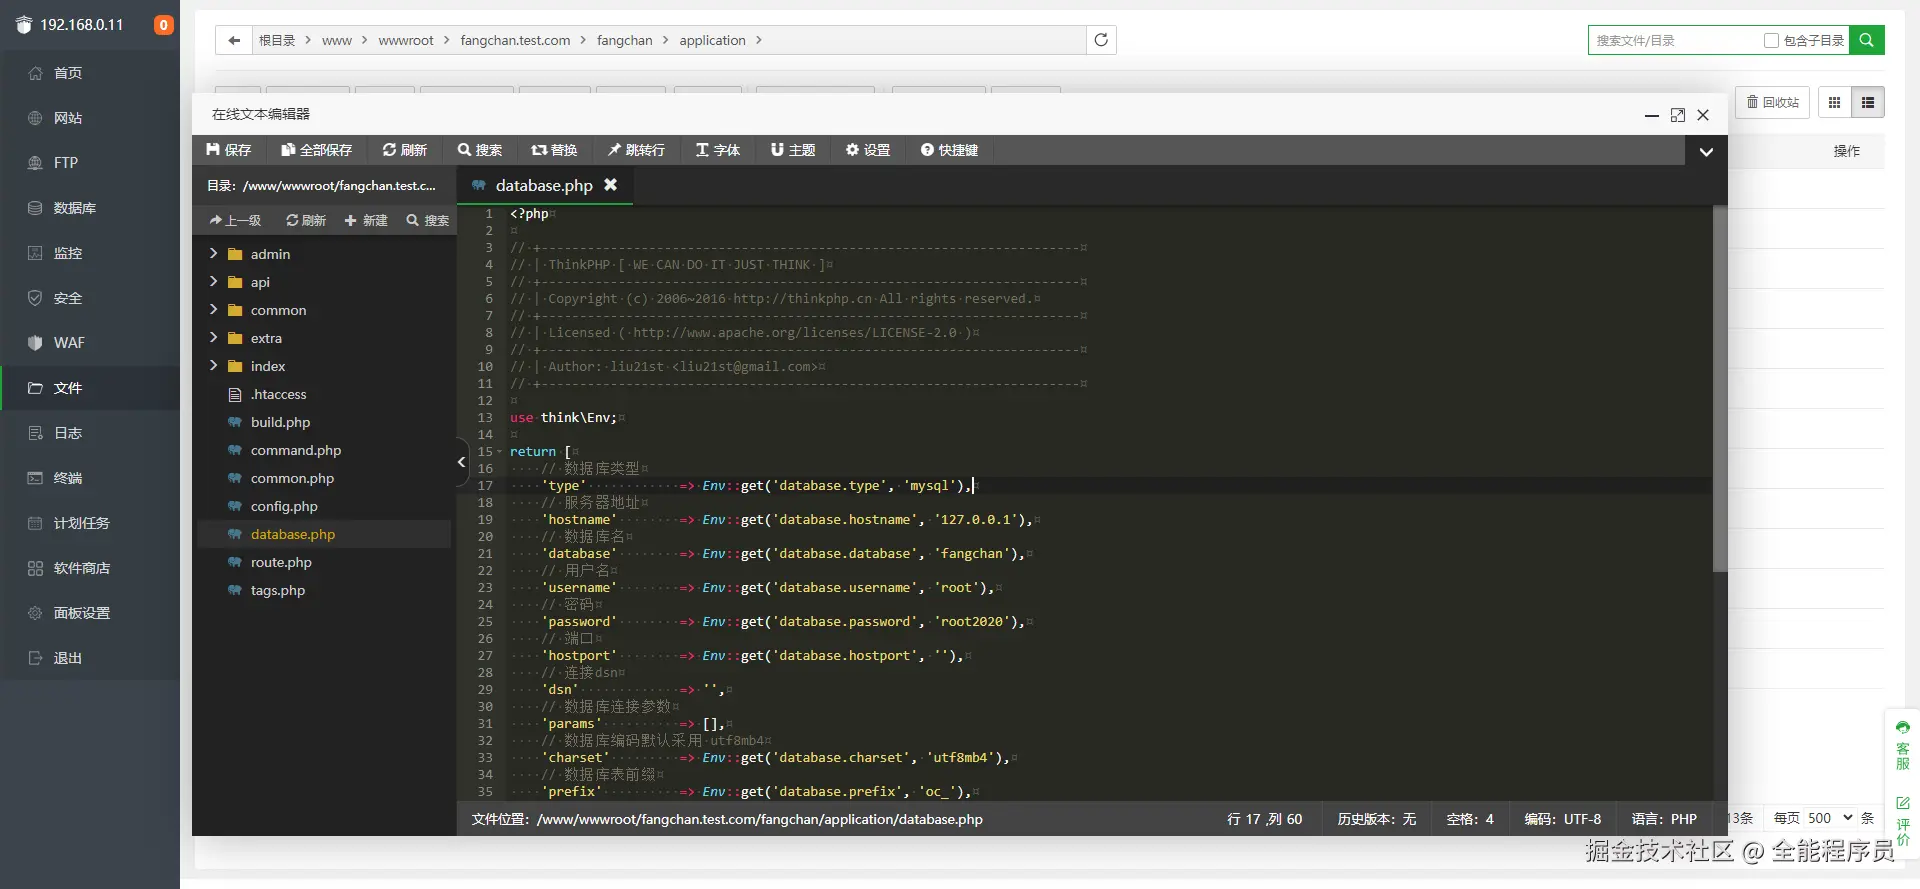
Task: Collapse the editor toolbar with chevron
Action: click(1706, 152)
